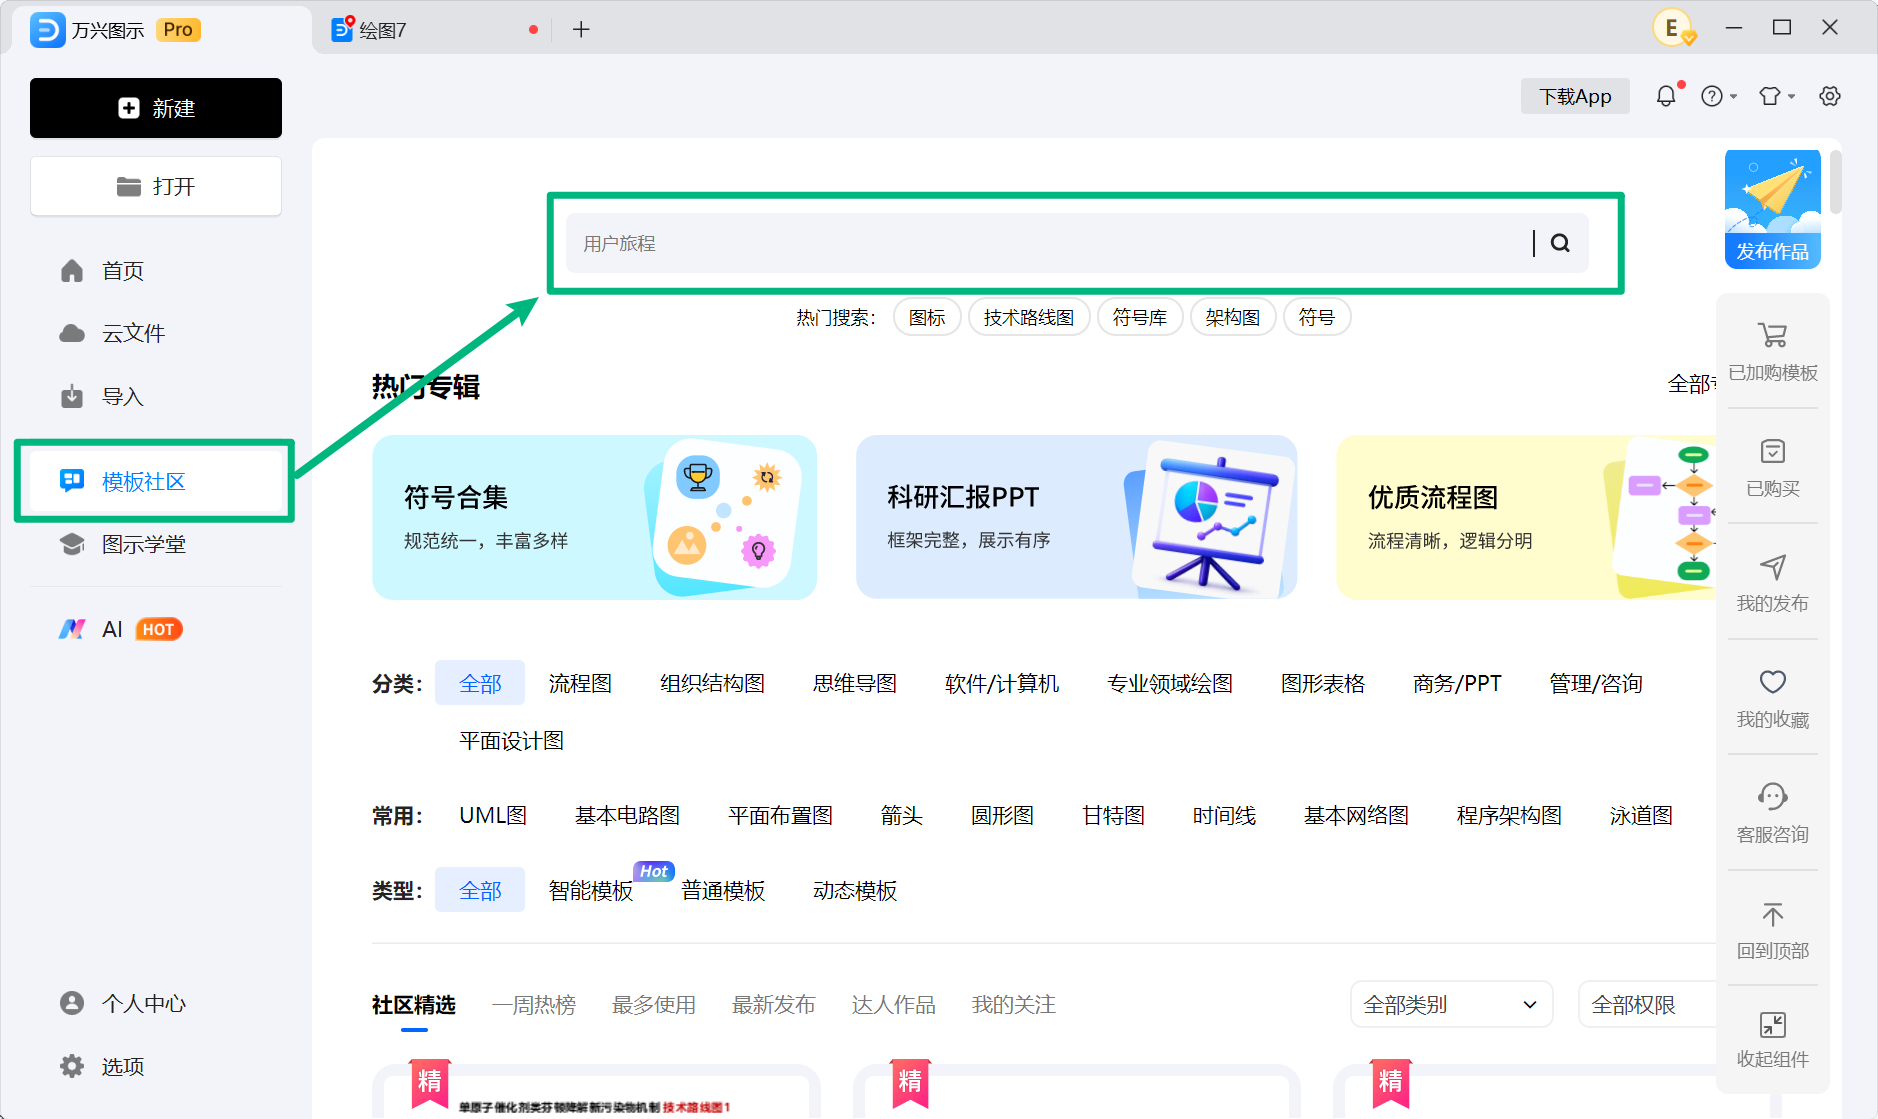This screenshot has height=1119, width=1878.
Task: Filter category by 专业领域绘图
Action: 1170,683
